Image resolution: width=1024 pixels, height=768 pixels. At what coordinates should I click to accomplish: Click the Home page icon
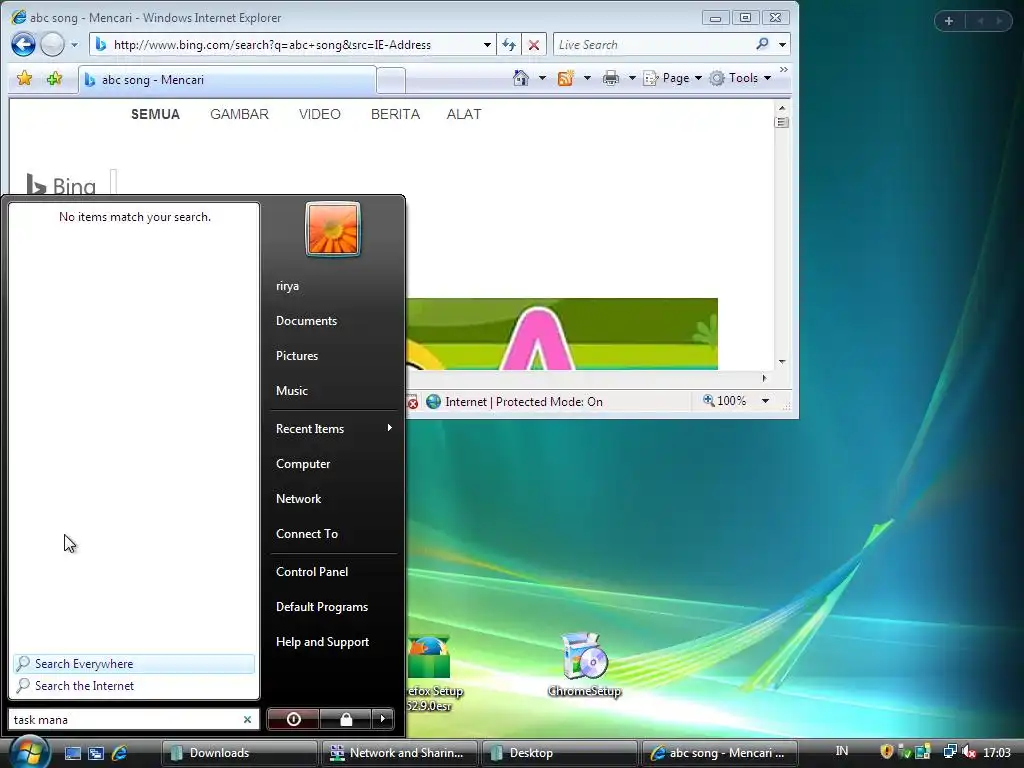520,78
